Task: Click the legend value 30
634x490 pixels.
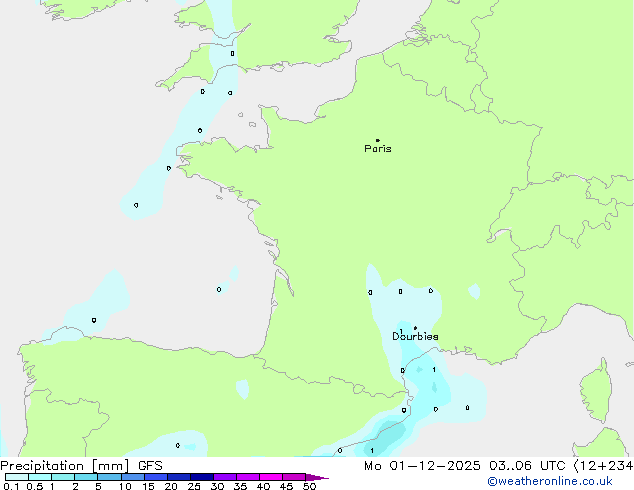Action: click(x=217, y=486)
